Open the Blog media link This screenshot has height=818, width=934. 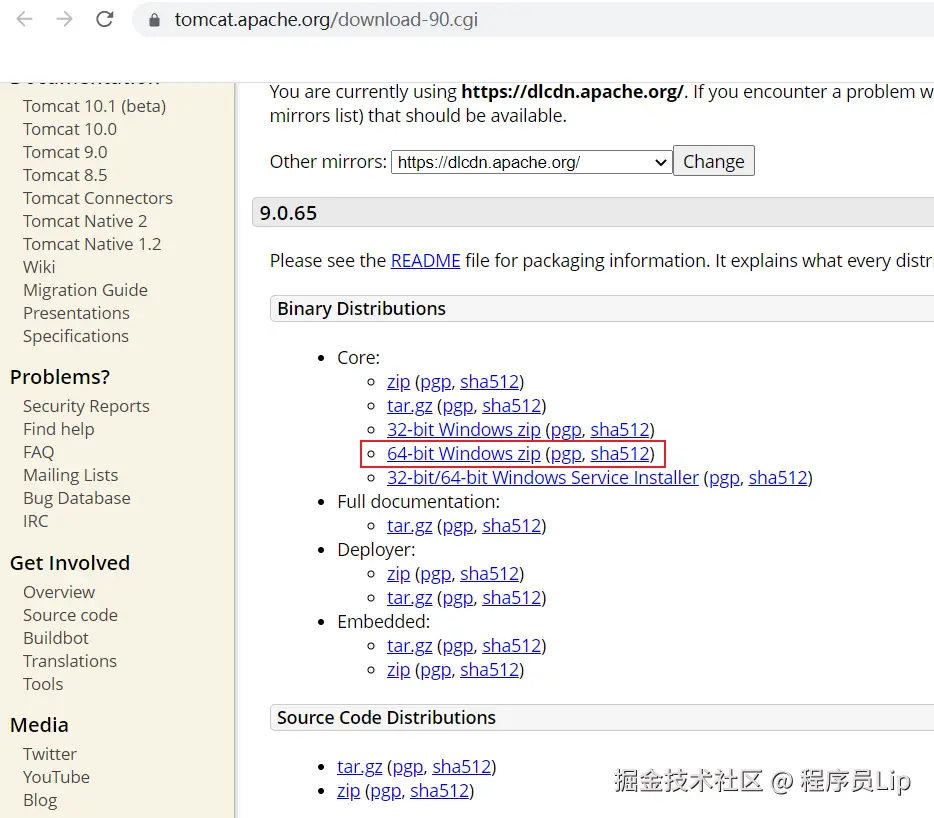pos(40,801)
